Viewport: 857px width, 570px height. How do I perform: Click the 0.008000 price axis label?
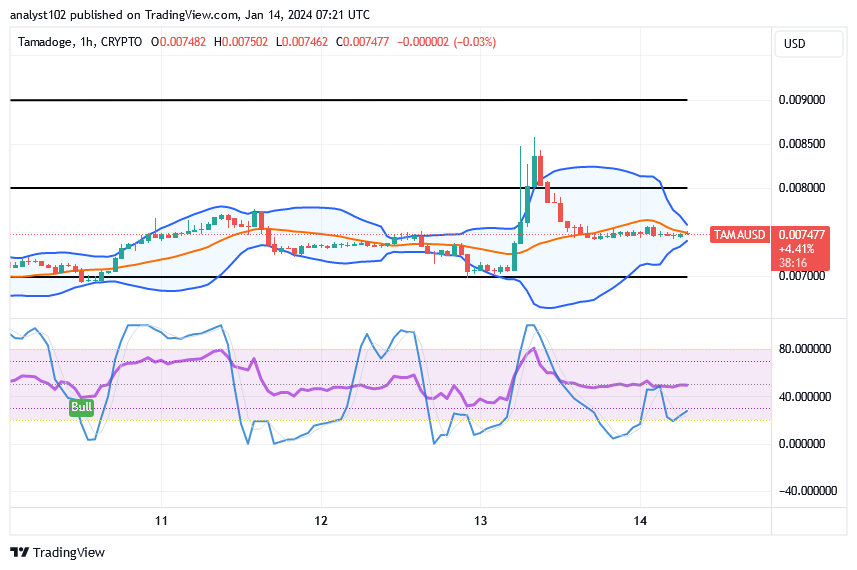pos(802,188)
